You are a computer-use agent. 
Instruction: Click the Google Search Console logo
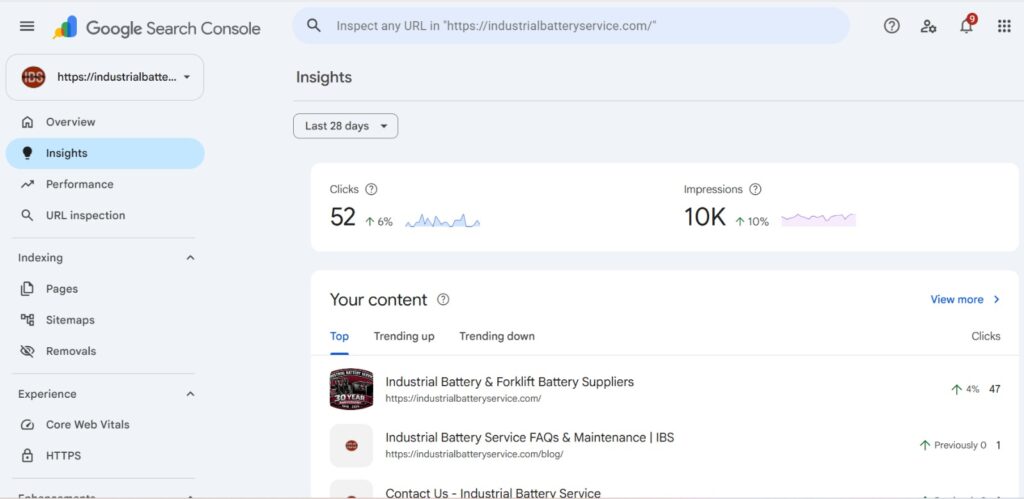click(x=157, y=28)
